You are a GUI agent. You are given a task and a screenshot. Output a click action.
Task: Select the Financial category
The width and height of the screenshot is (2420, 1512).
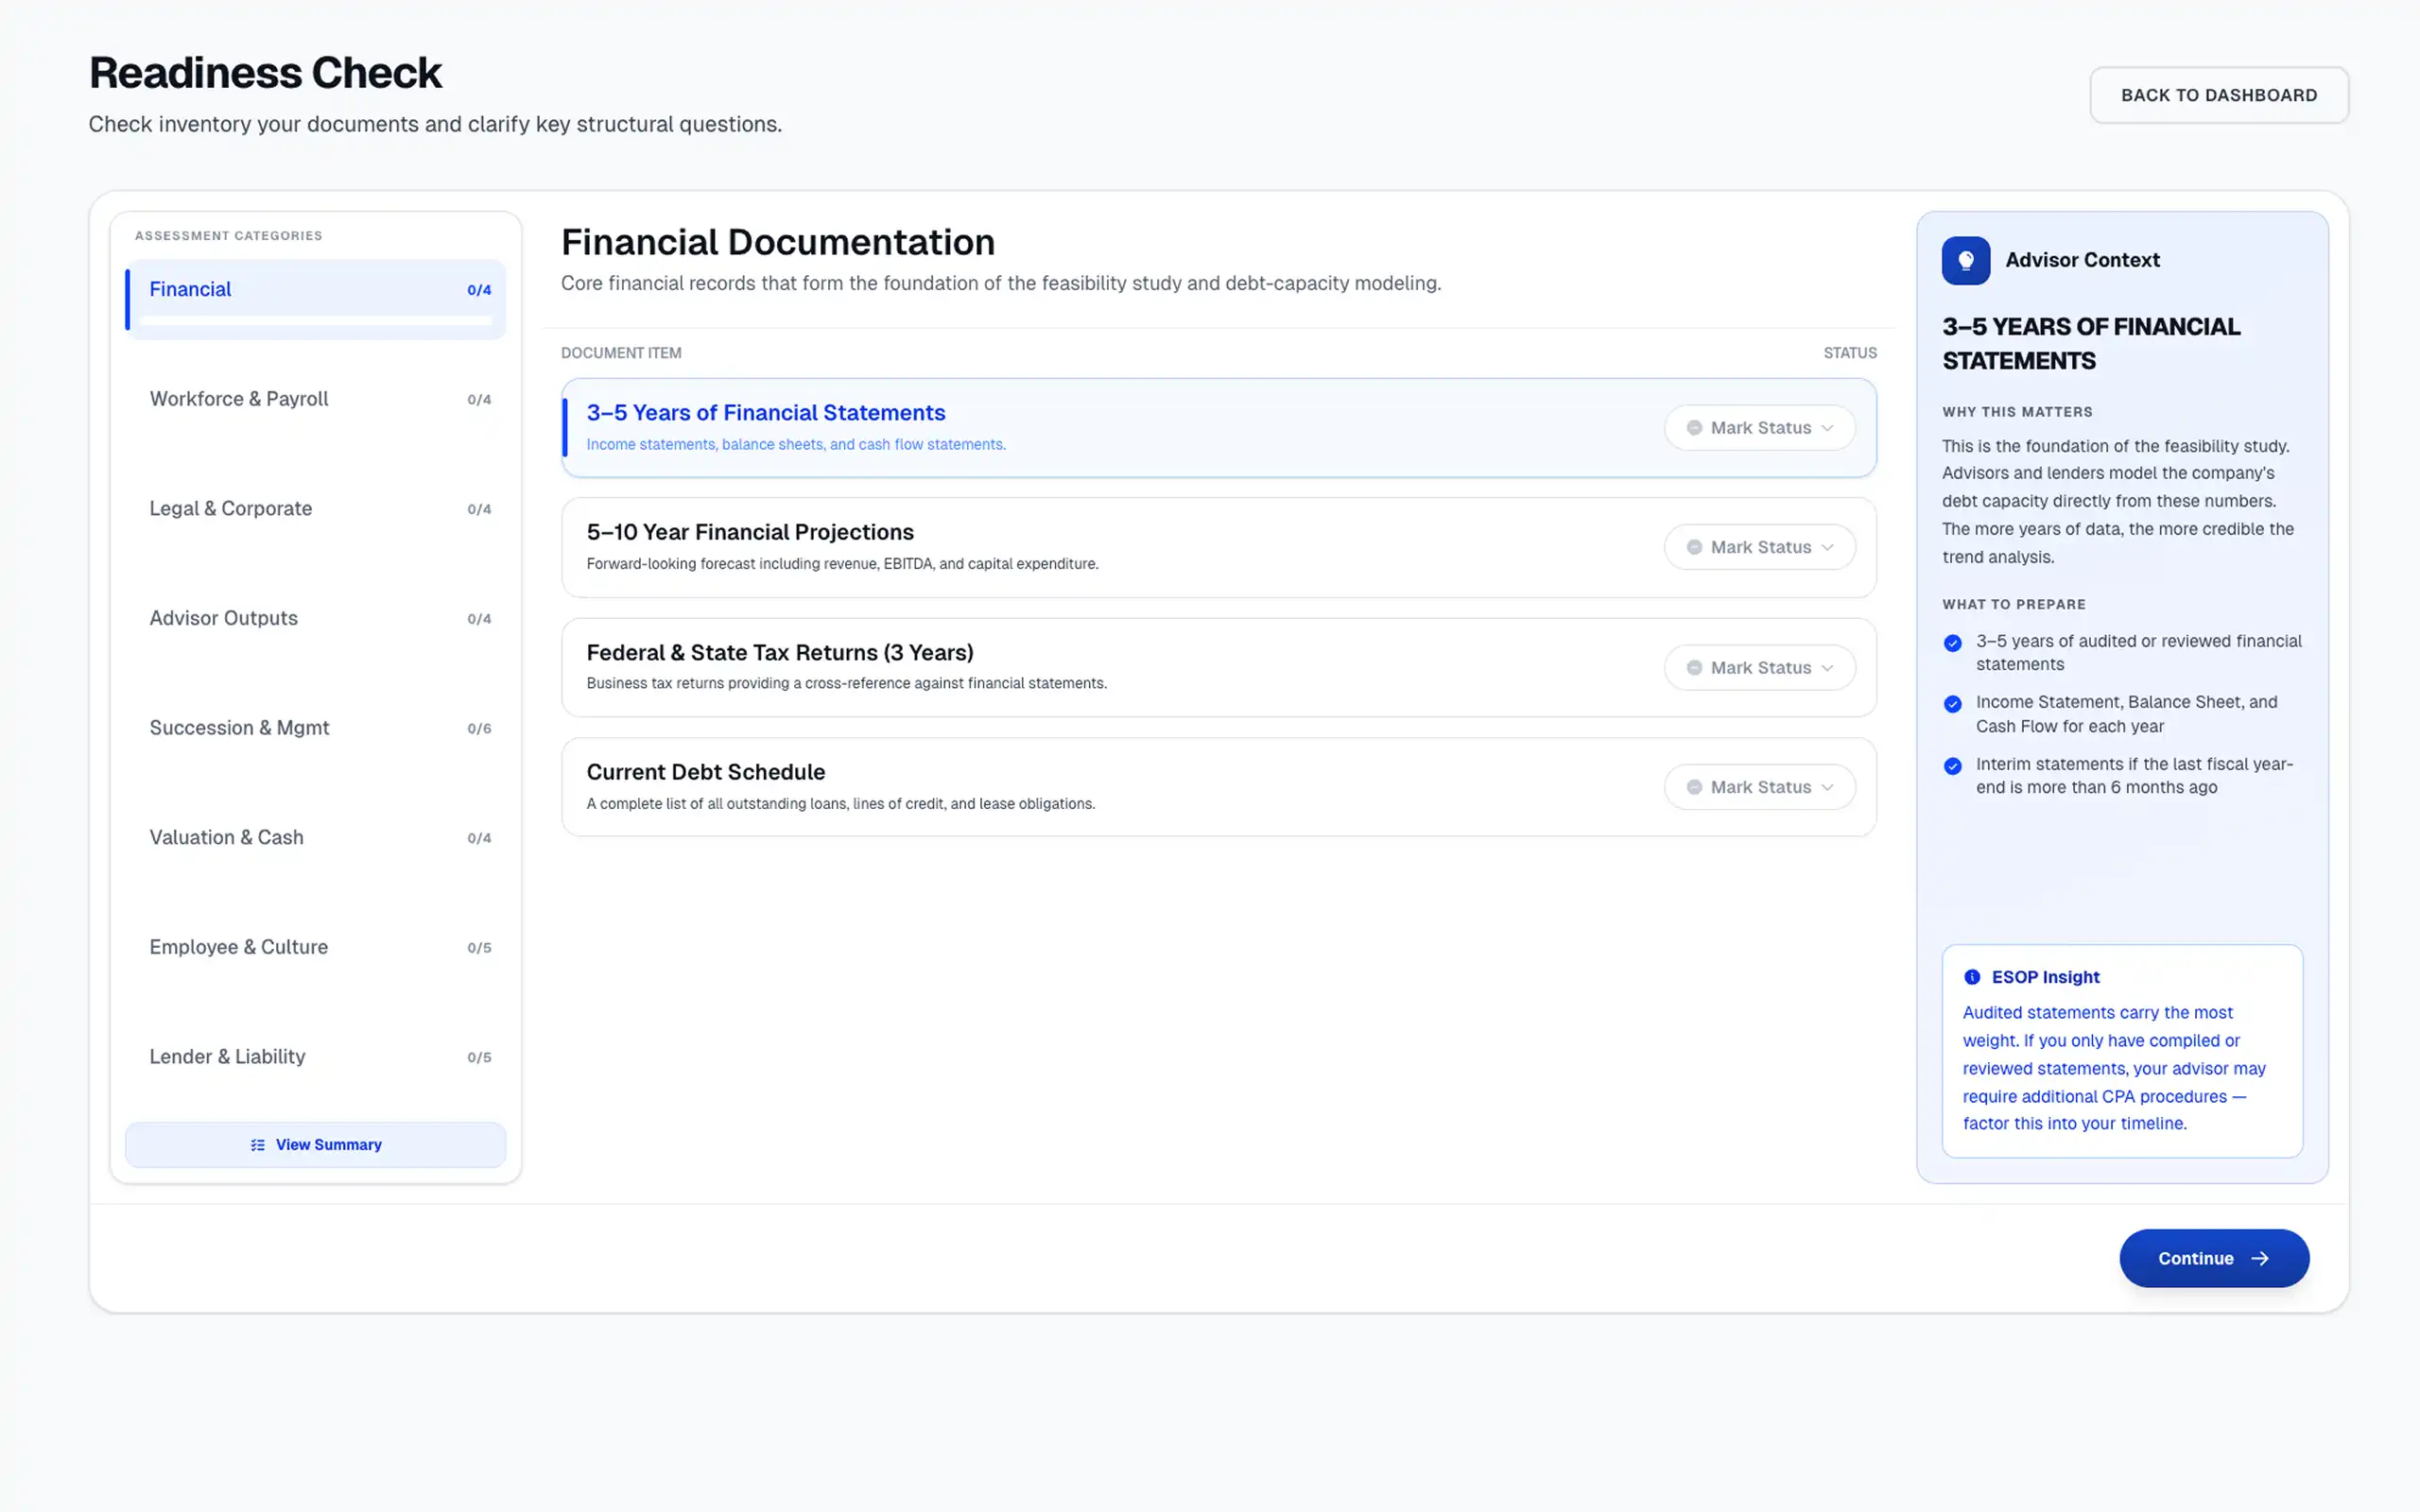(x=316, y=299)
